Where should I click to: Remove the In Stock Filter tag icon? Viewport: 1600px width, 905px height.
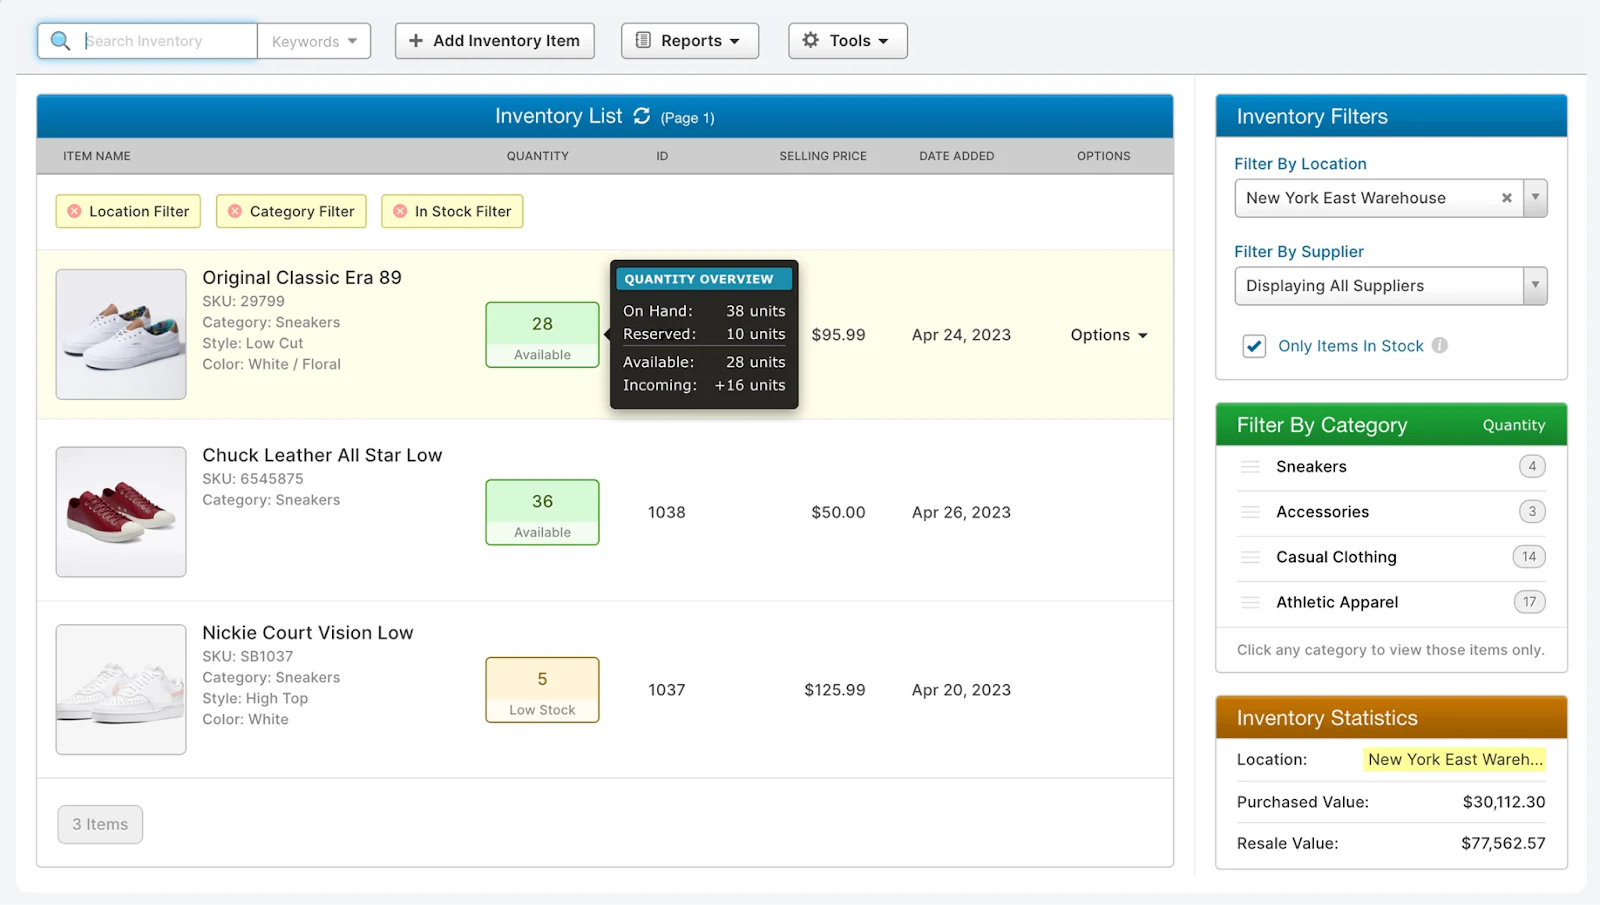[400, 211]
